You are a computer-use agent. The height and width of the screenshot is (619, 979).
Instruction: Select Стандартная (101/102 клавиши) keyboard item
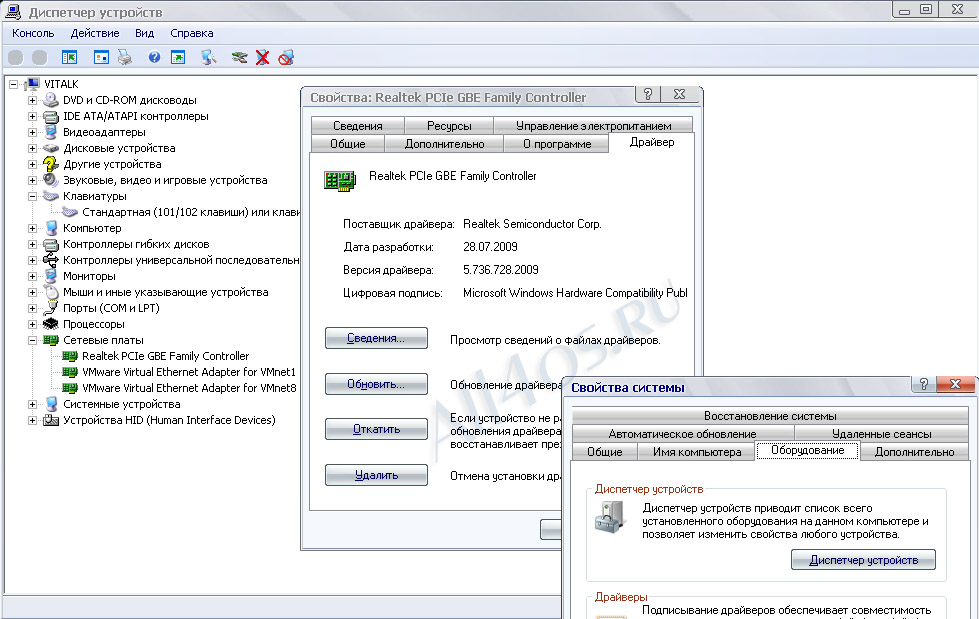191,212
